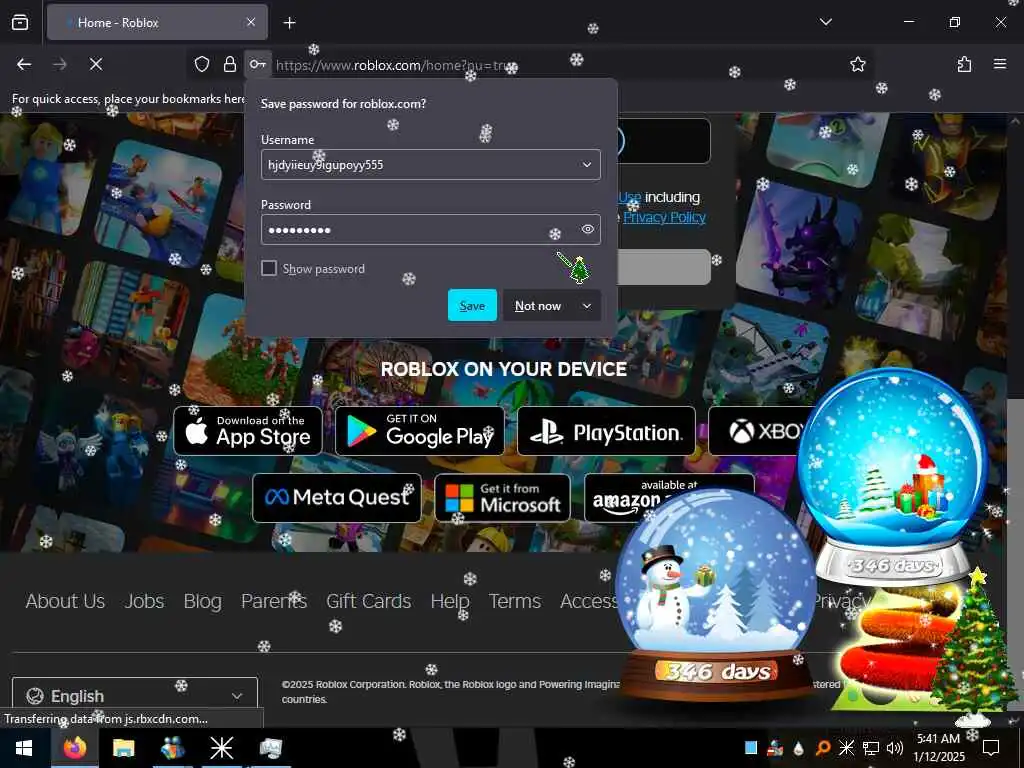Open the notification center icon

coord(991,748)
